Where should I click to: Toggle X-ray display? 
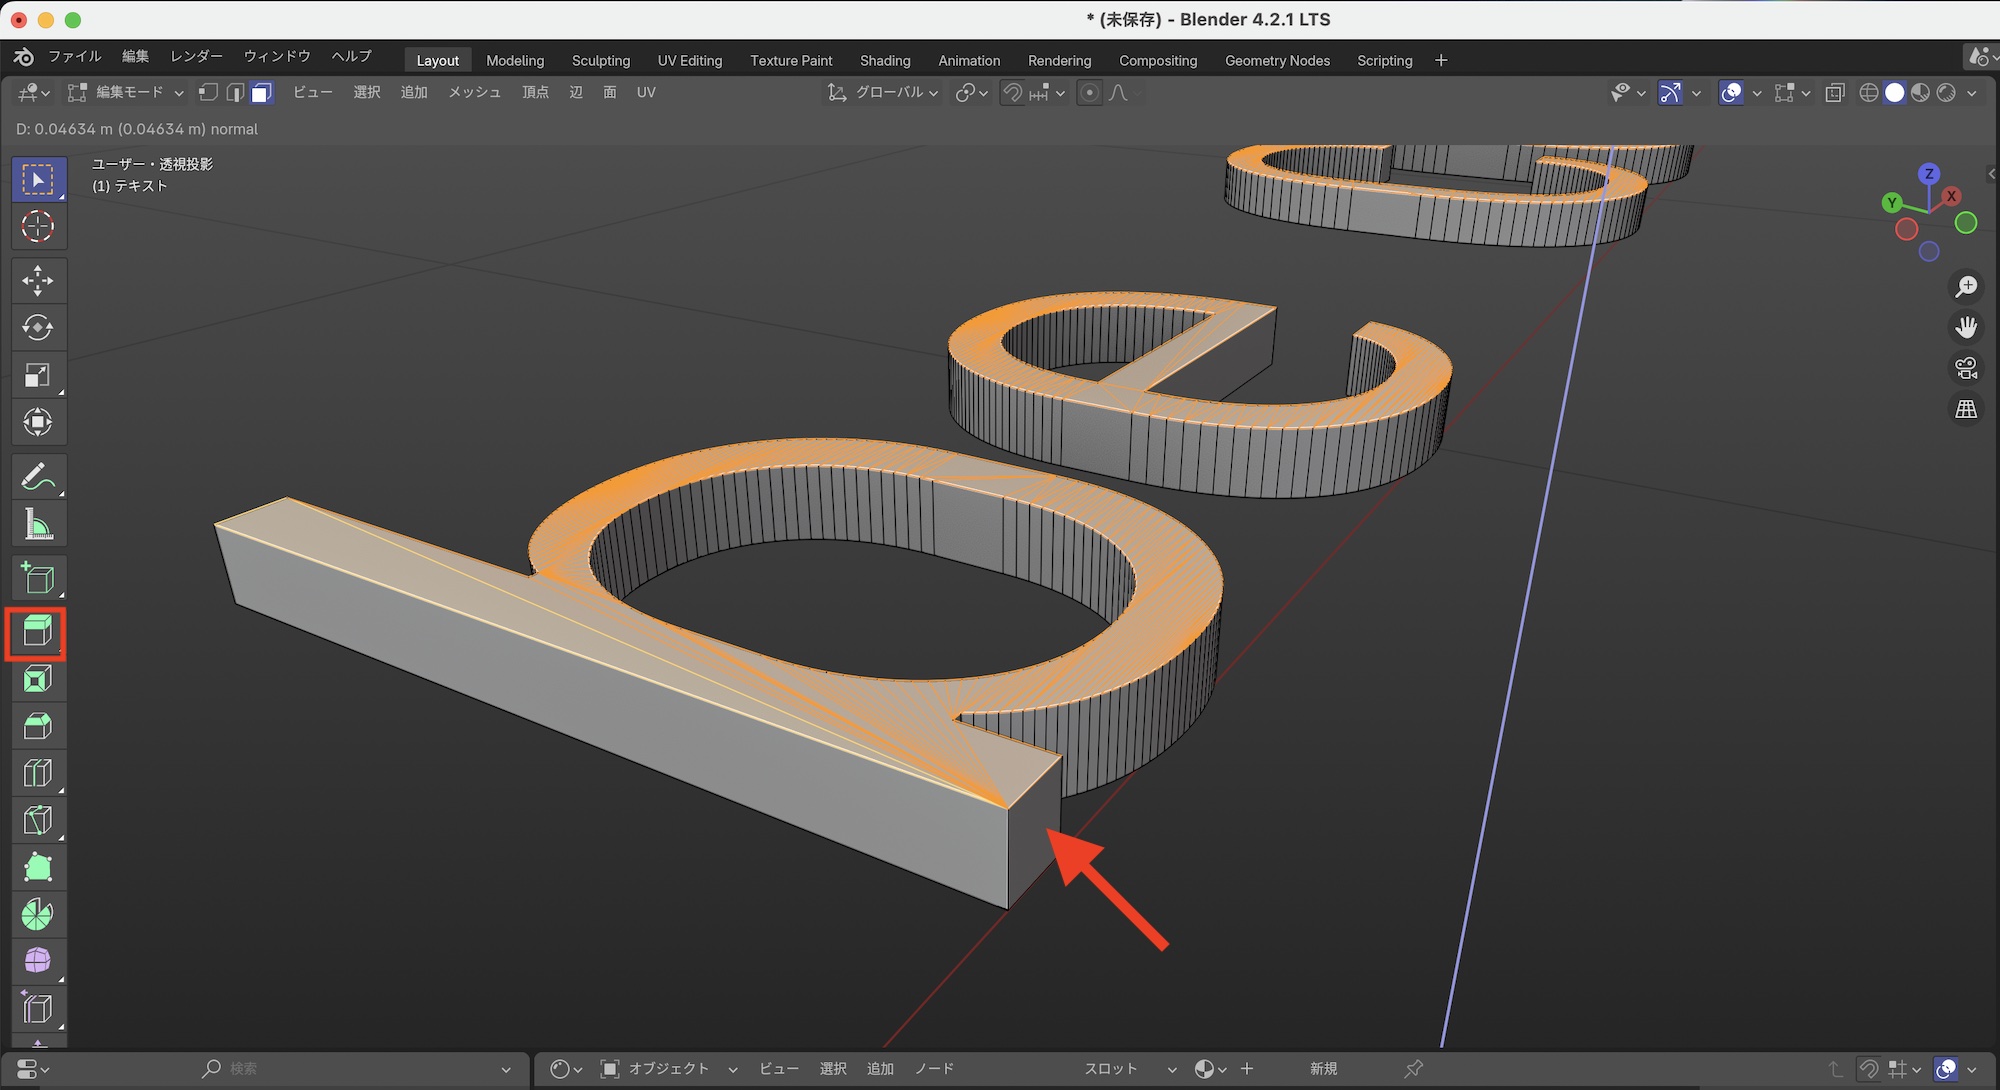[1835, 93]
